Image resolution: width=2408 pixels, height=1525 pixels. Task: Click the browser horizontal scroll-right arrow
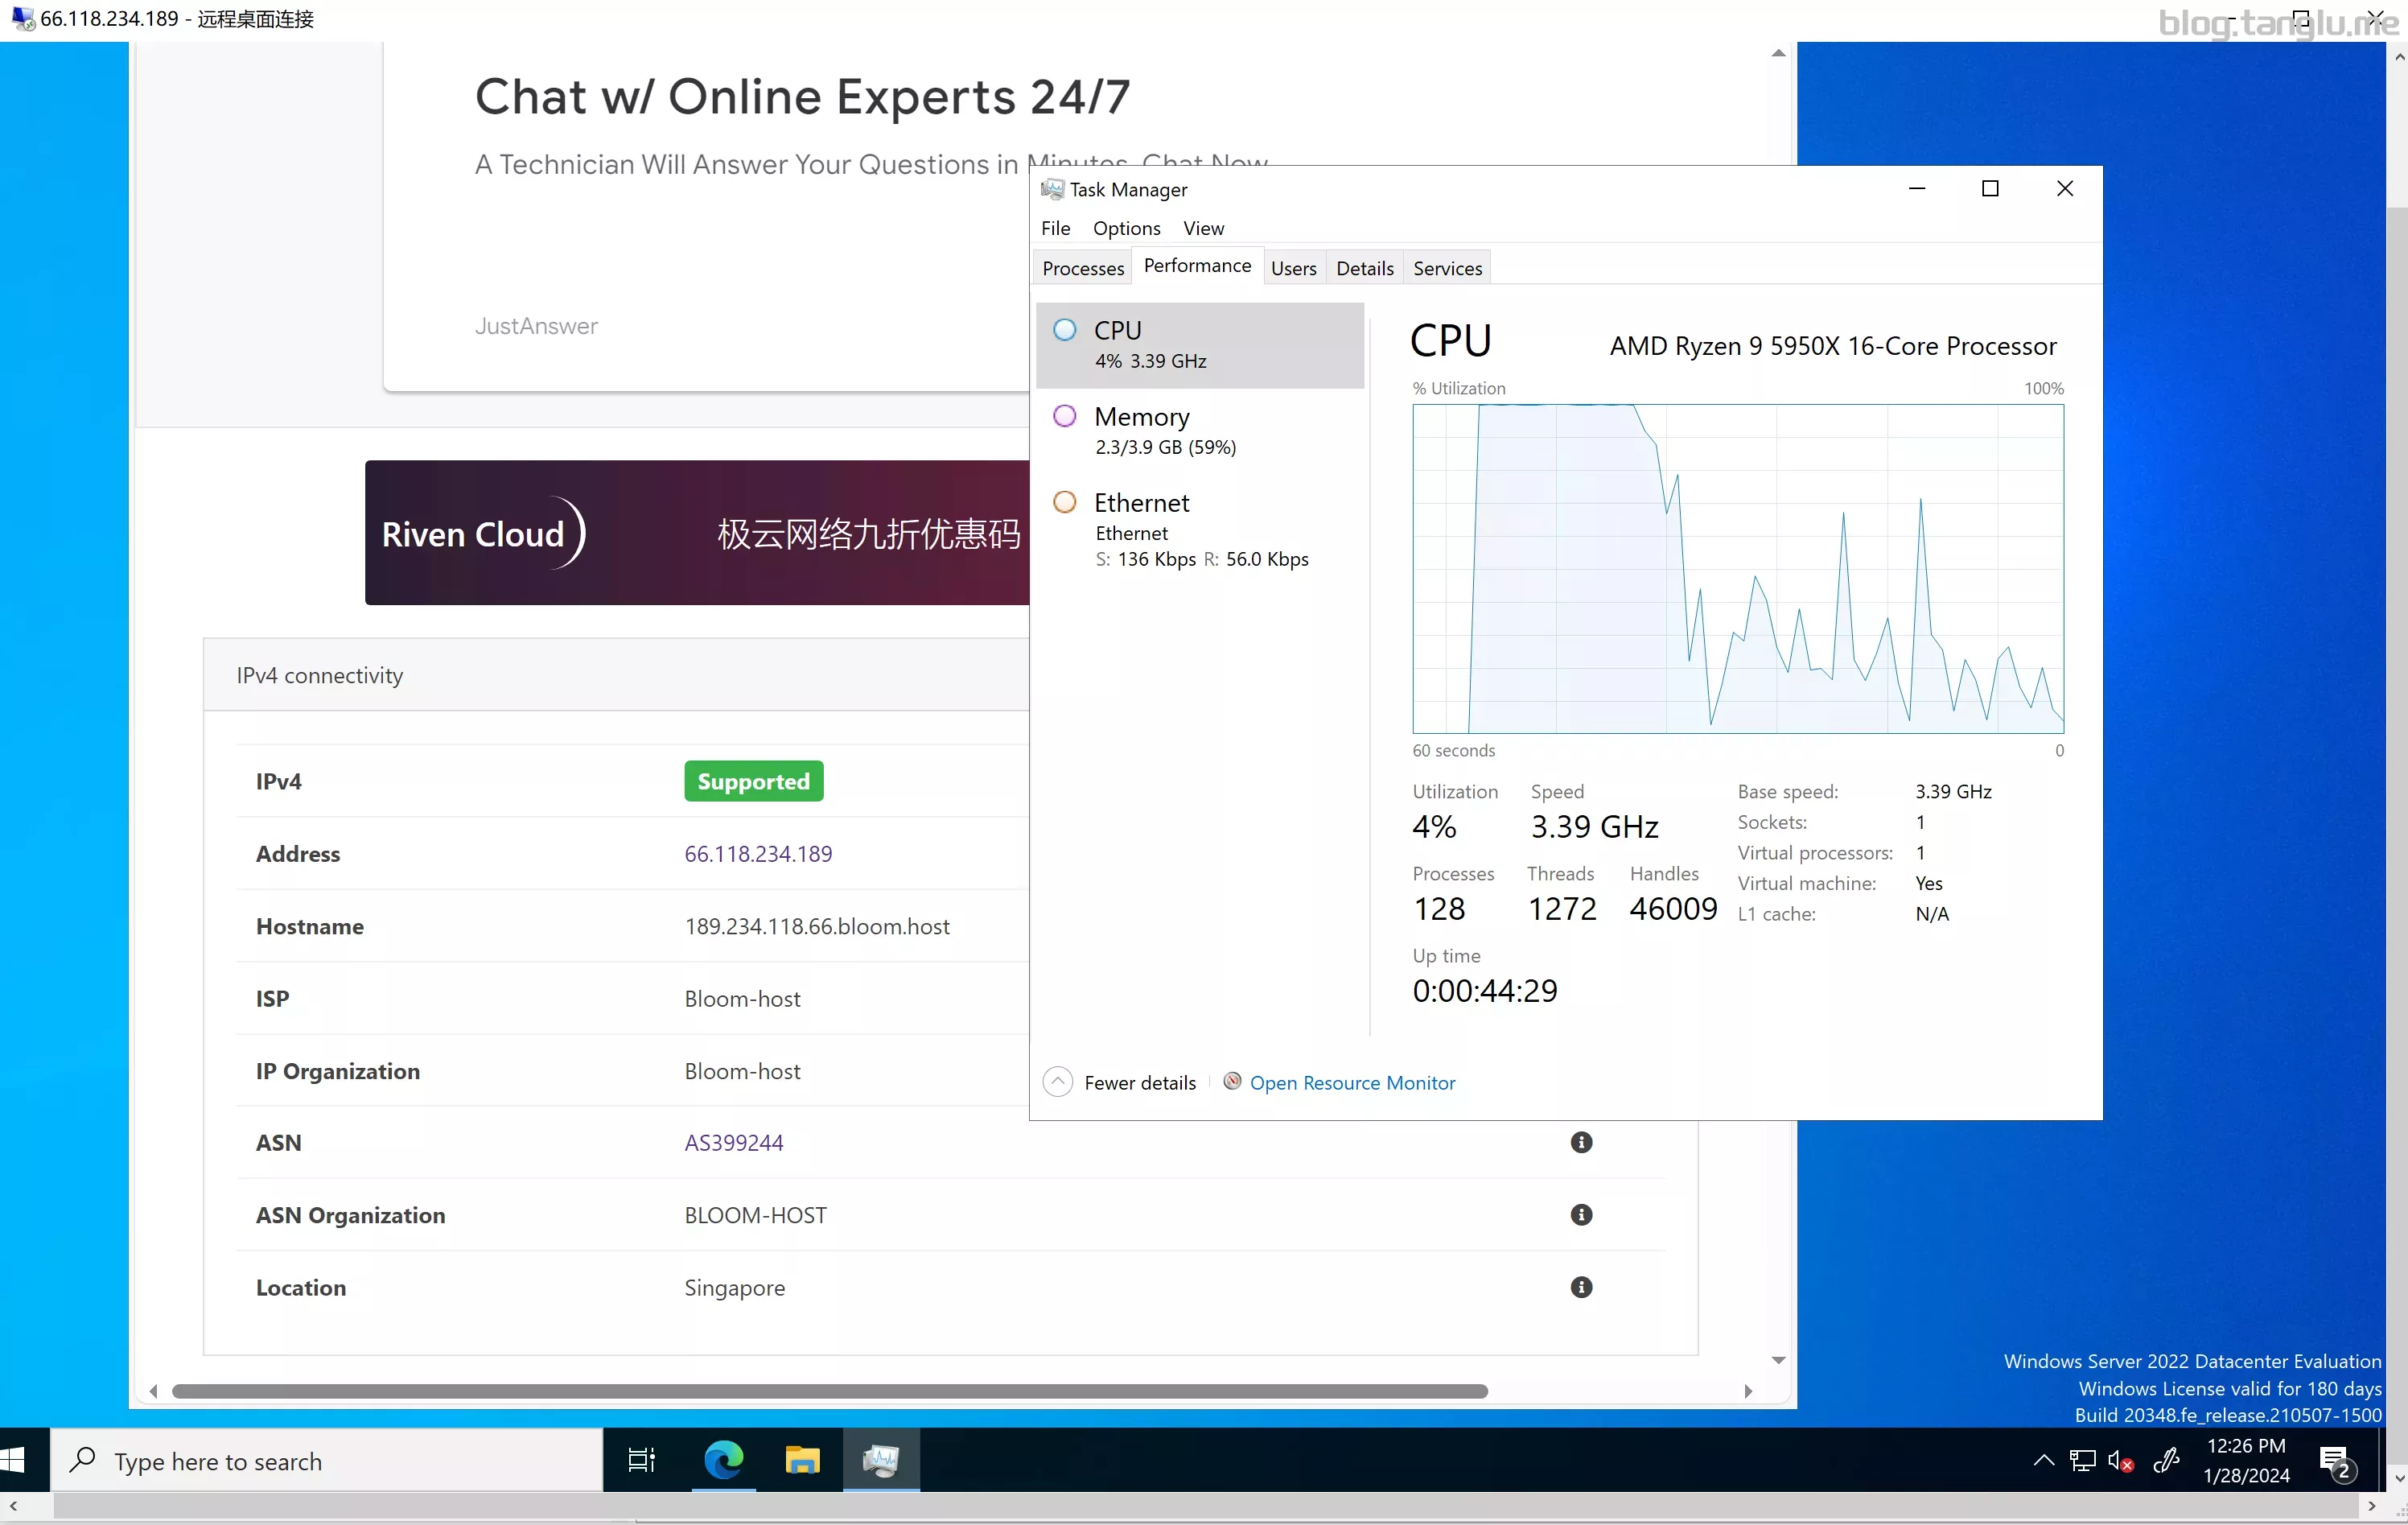(x=1748, y=1391)
